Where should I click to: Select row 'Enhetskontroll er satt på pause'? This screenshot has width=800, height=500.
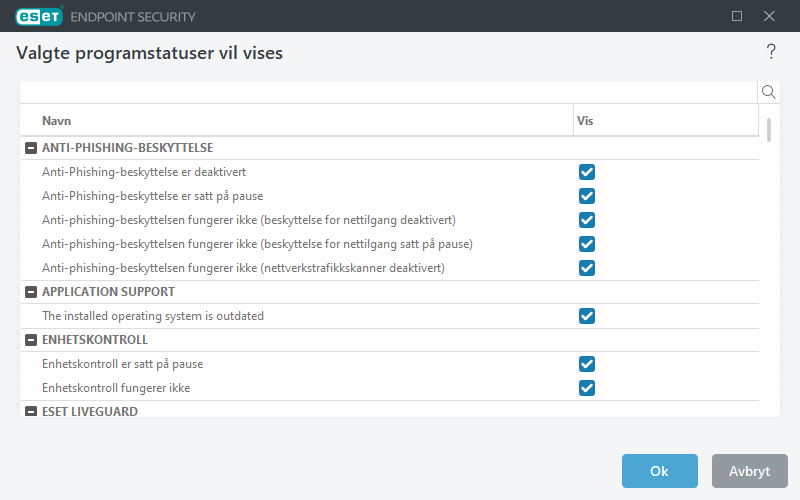click(390, 364)
